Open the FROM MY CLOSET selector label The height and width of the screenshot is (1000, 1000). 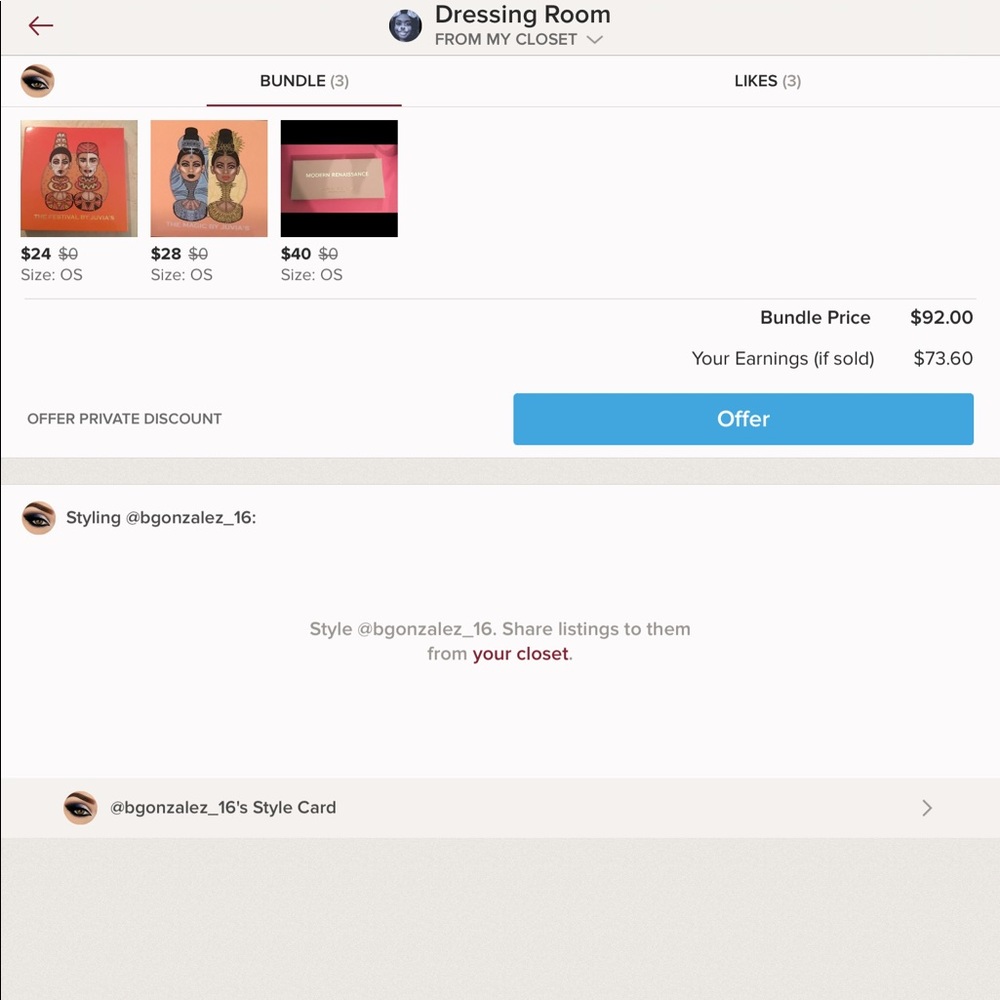point(506,40)
